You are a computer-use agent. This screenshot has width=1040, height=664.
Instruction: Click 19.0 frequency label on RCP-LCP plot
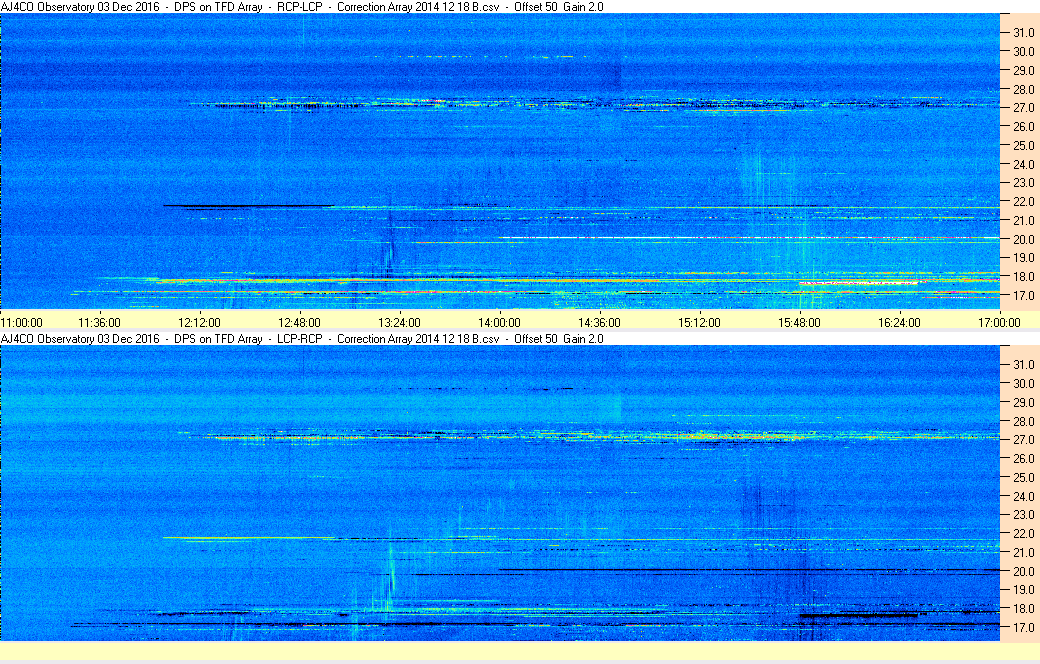tap(1023, 257)
